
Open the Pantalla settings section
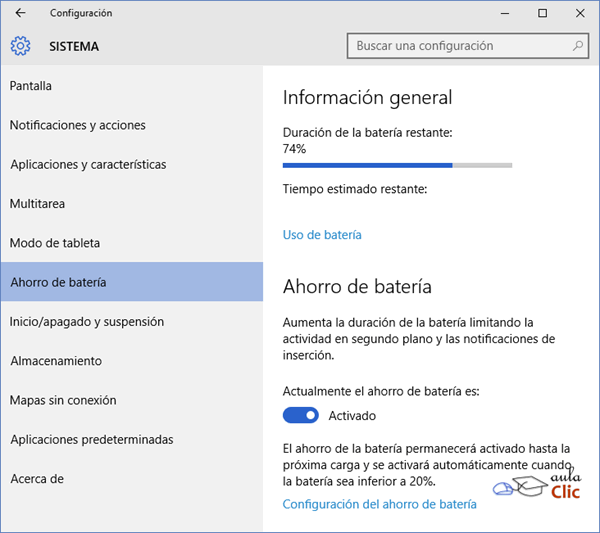coord(31,86)
